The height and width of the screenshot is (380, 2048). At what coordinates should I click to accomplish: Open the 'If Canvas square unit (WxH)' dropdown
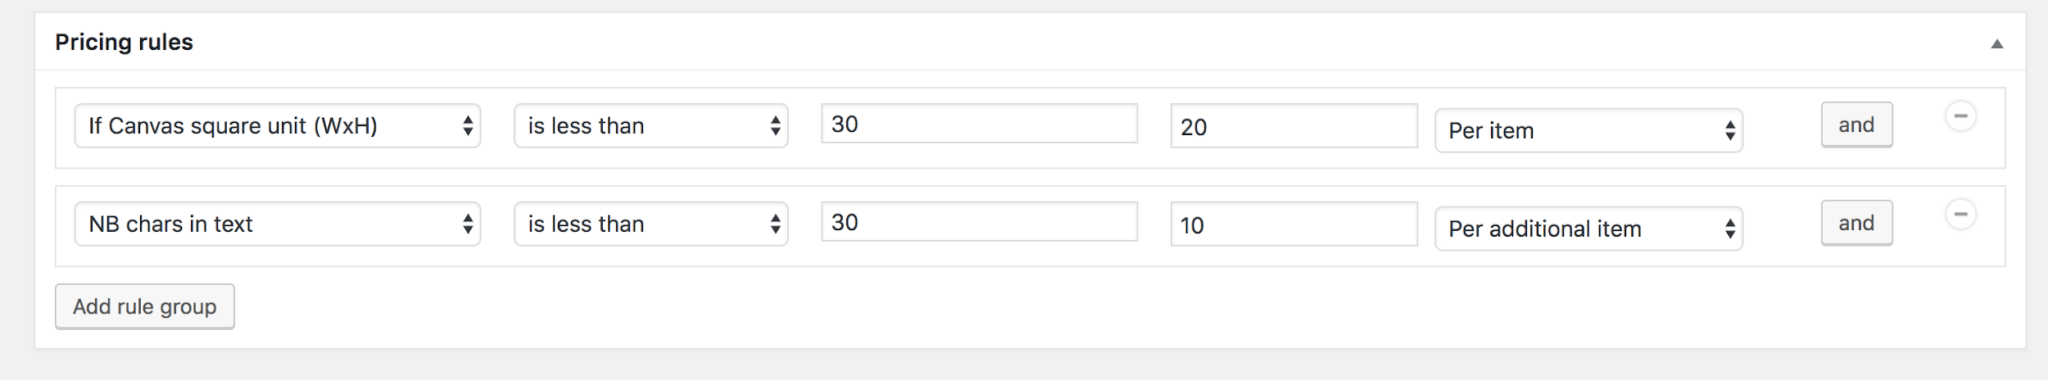[x=278, y=126]
